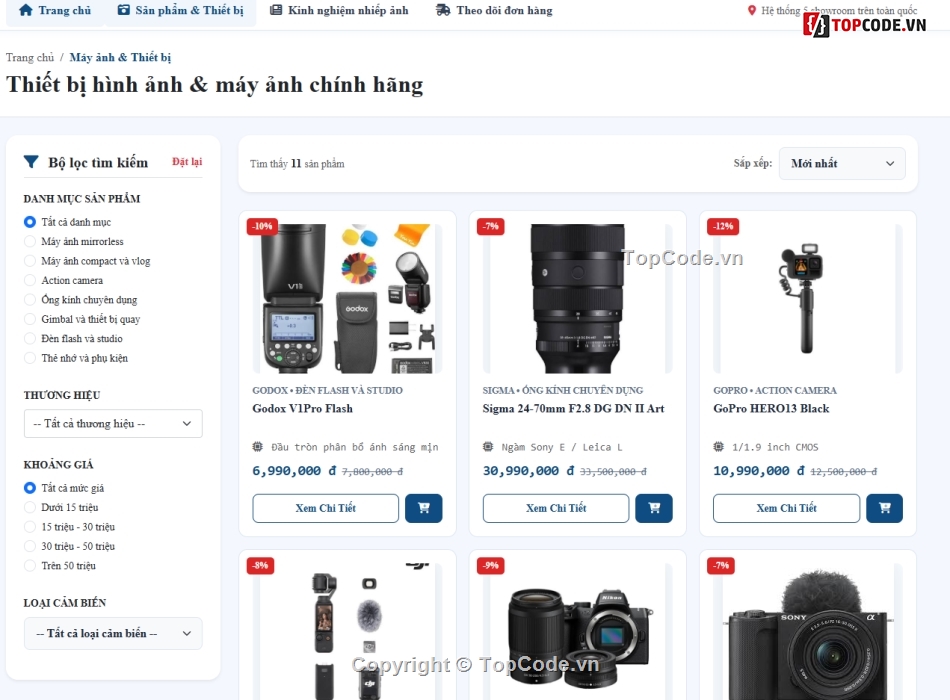Screen dimensions: 950x700
Task: Click the location pin icon for showroom system
Action: click(x=752, y=10)
